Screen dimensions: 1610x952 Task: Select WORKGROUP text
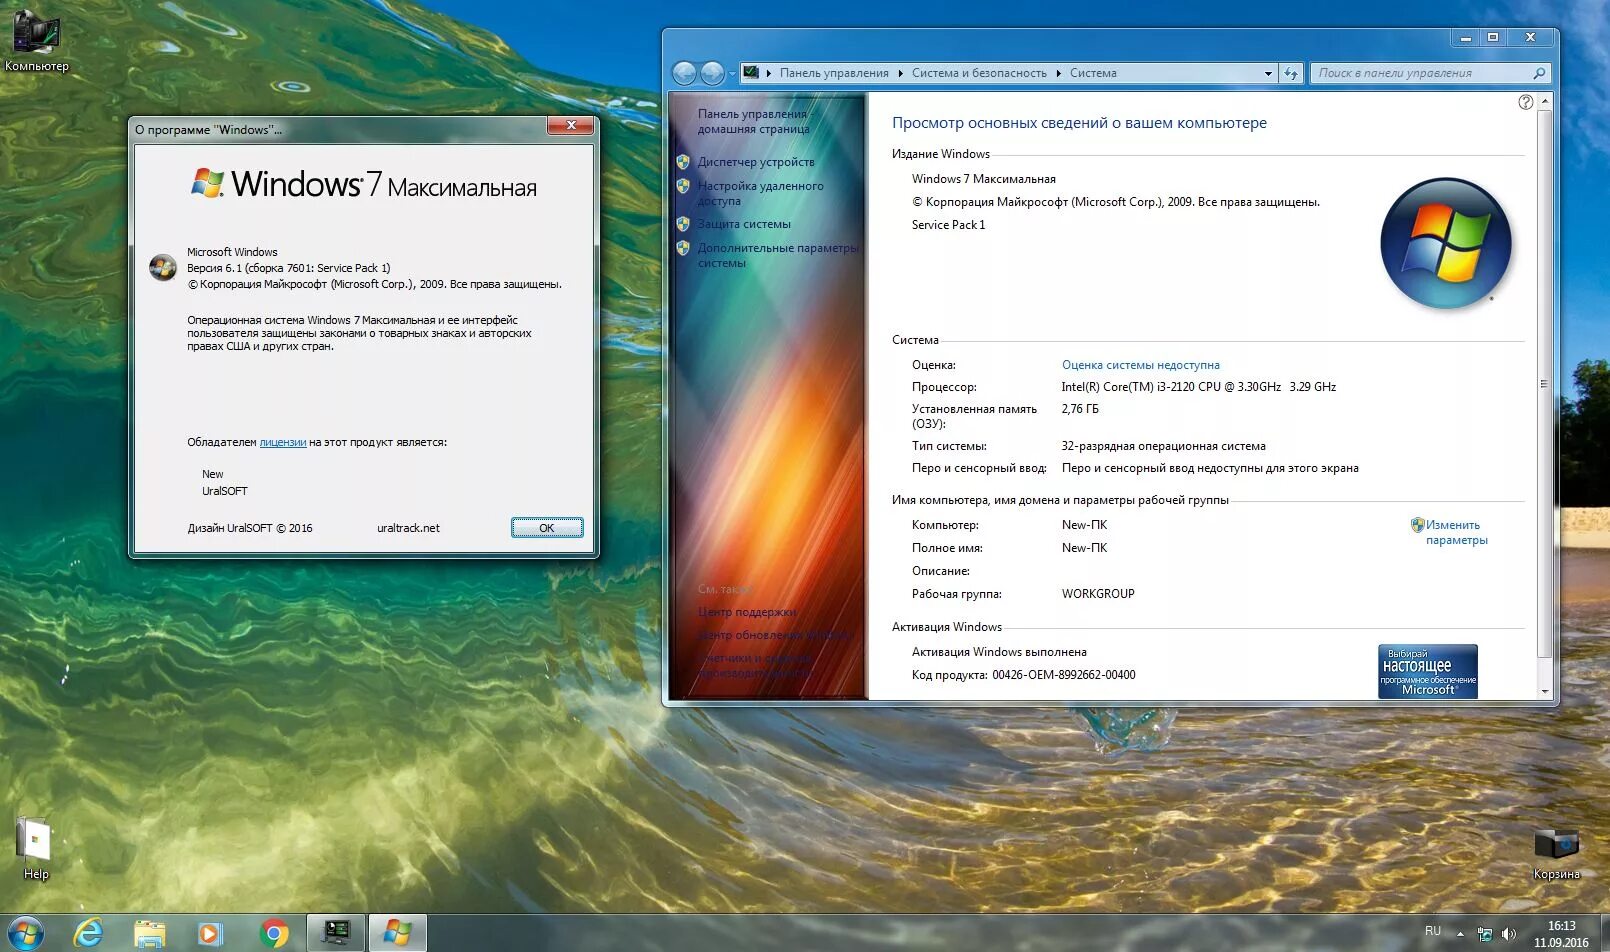1098,594
